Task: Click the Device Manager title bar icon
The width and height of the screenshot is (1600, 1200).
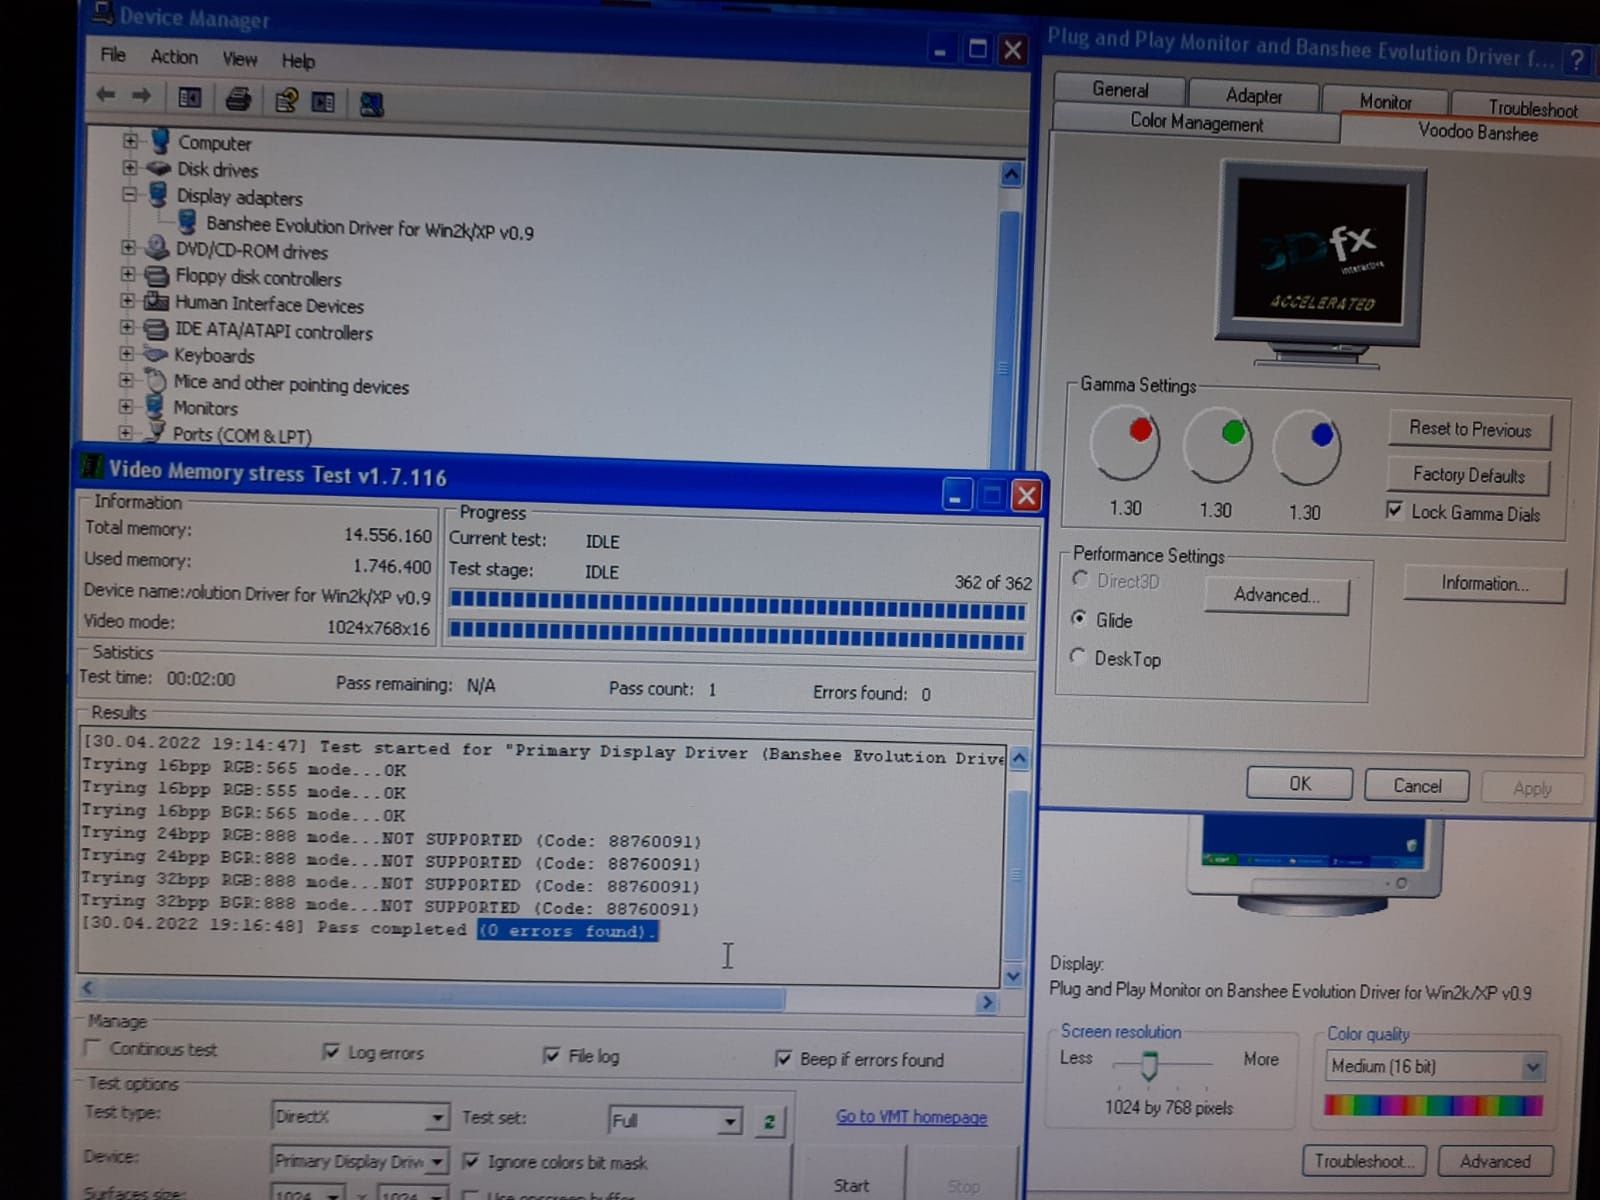Action: click(x=102, y=14)
